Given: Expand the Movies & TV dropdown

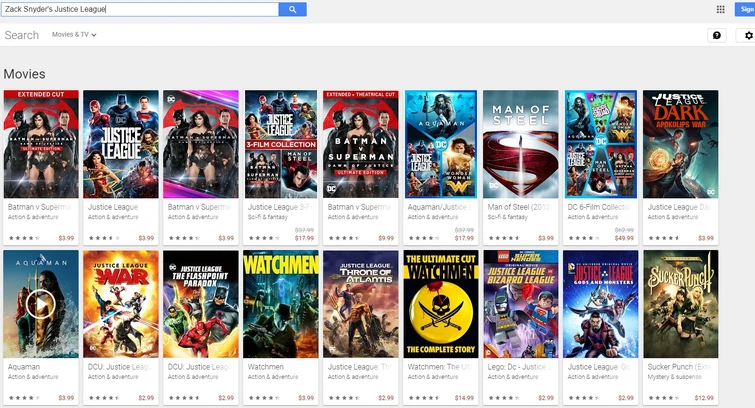Looking at the screenshot, I should [x=74, y=35].
